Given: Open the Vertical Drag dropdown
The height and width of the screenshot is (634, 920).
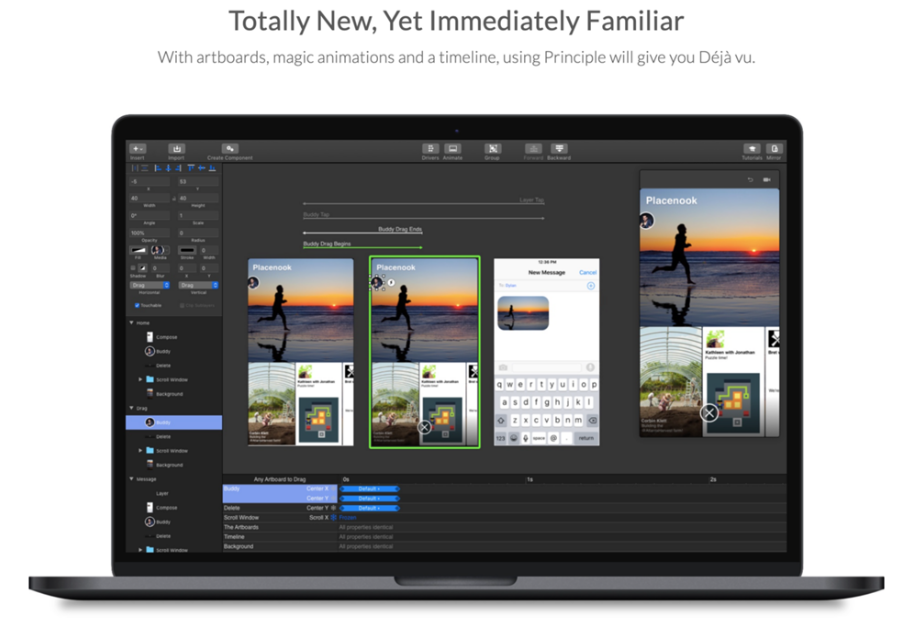Looking at the screenshot, I should coord(199,285).
